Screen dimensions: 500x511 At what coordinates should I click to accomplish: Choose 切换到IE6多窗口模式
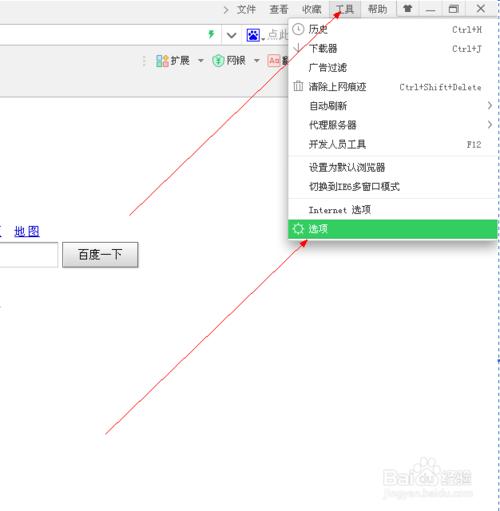393,186
